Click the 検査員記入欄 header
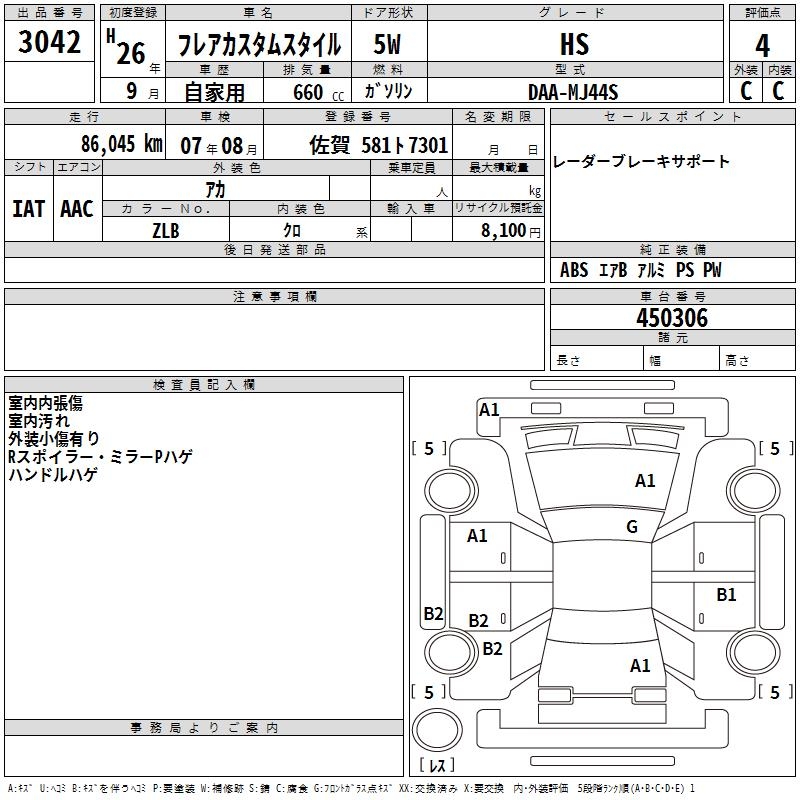Viewport: 800px width, 800px height. tap(204, 385)
